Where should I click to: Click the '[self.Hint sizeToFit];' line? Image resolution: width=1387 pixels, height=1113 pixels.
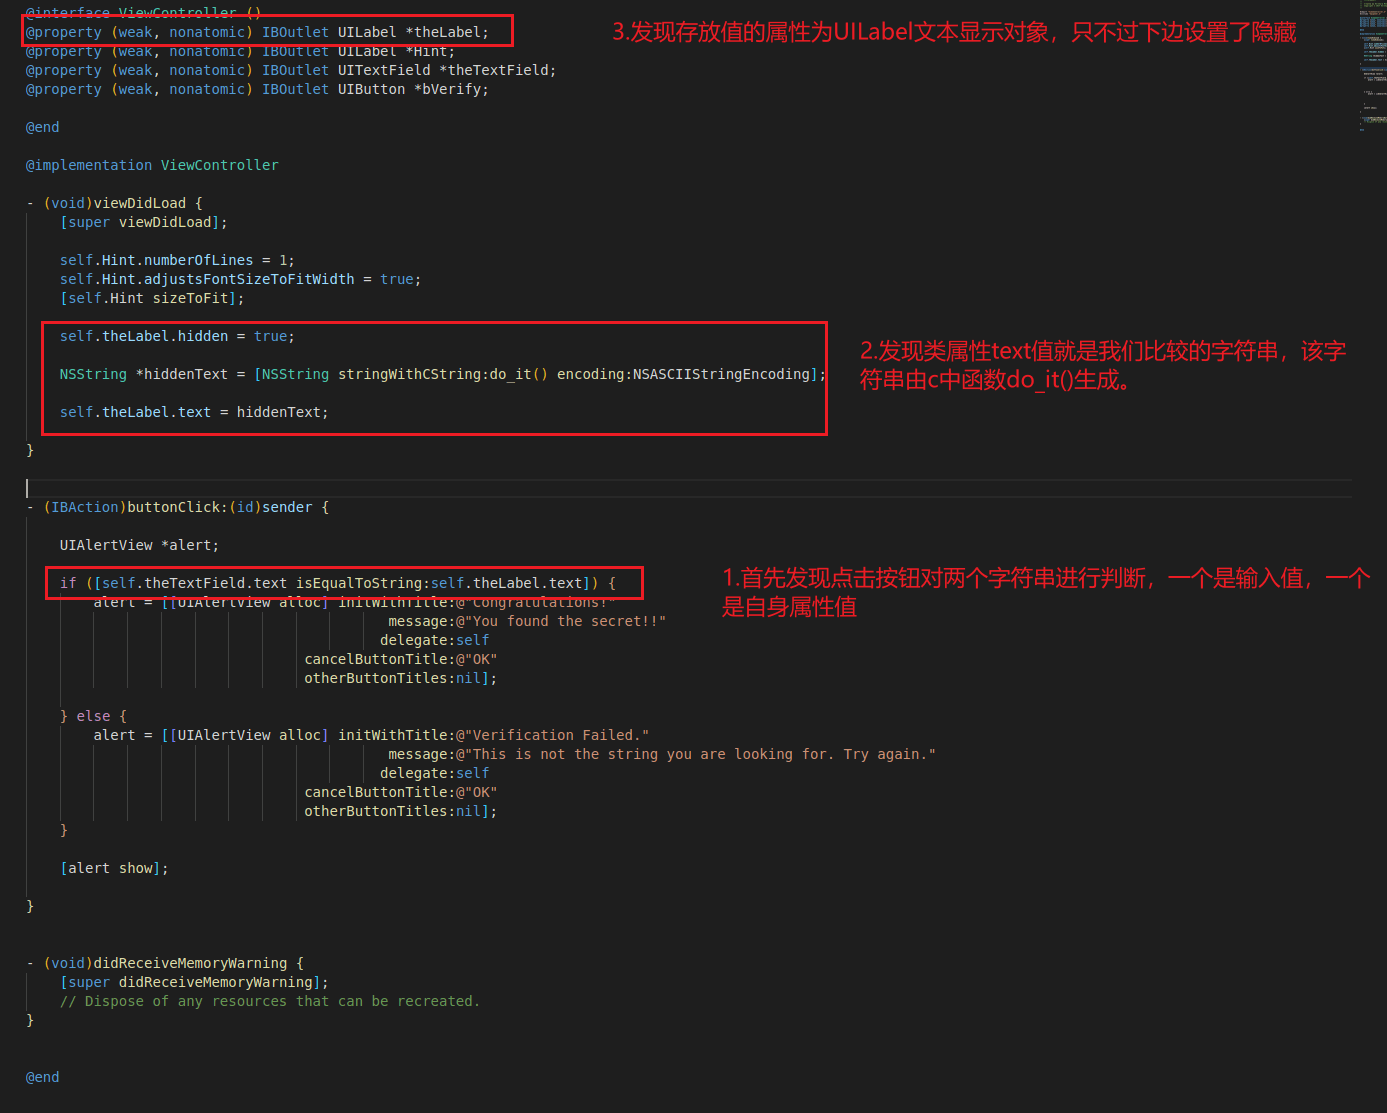click(x=152, y=298)
